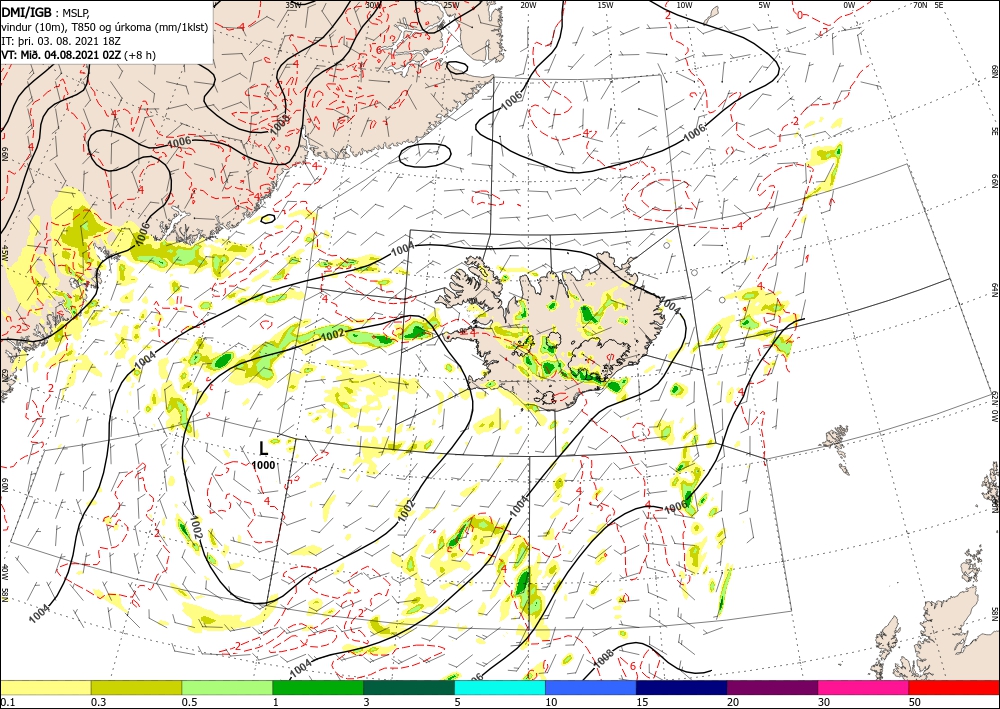
Task: Click the '10W' longitude label at top
Action: (x=684, y=5)
